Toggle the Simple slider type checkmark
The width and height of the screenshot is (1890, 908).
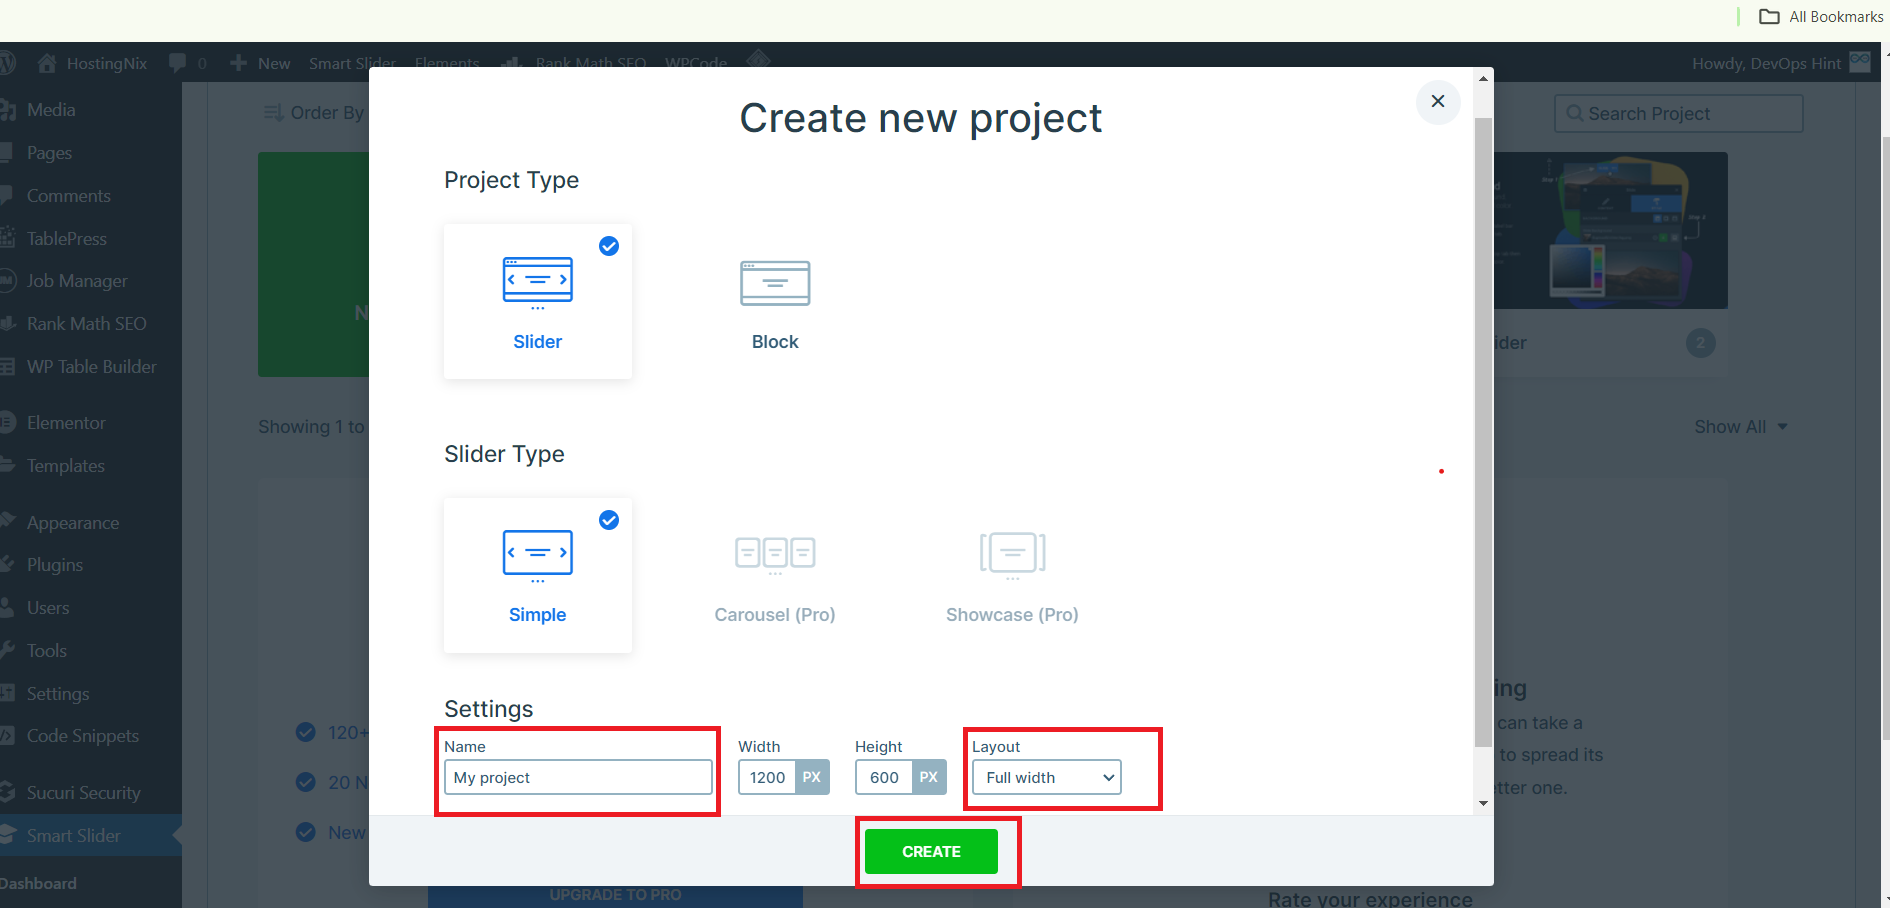[609, 520]
